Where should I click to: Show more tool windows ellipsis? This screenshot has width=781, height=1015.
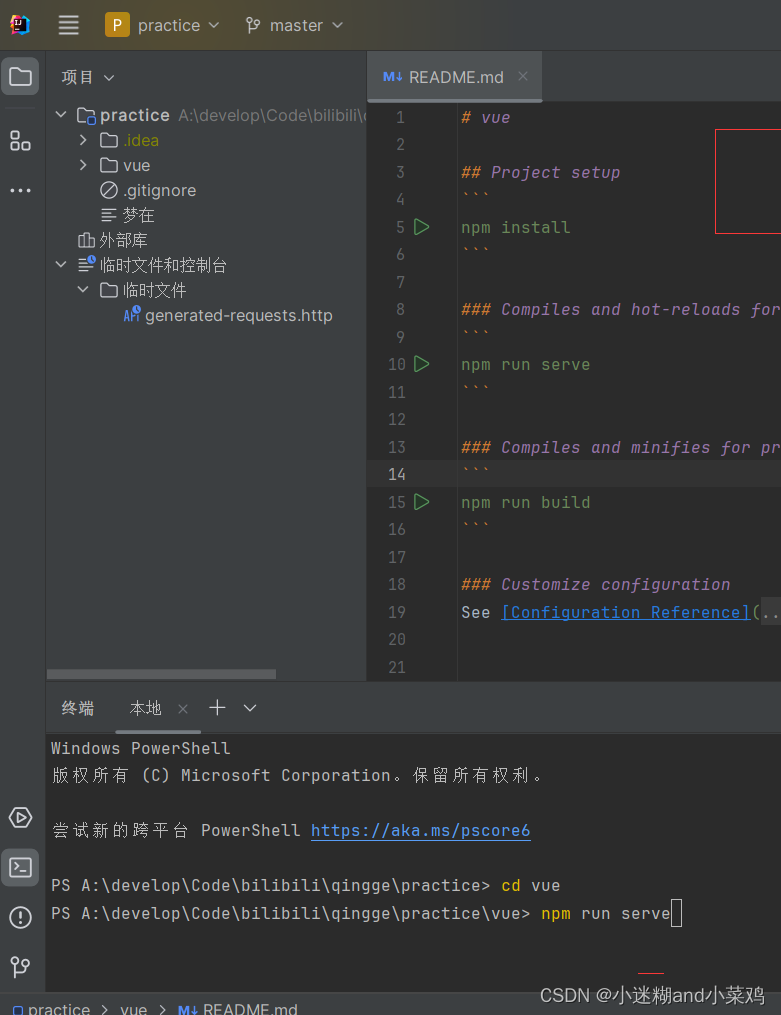(x=20, y=190)
